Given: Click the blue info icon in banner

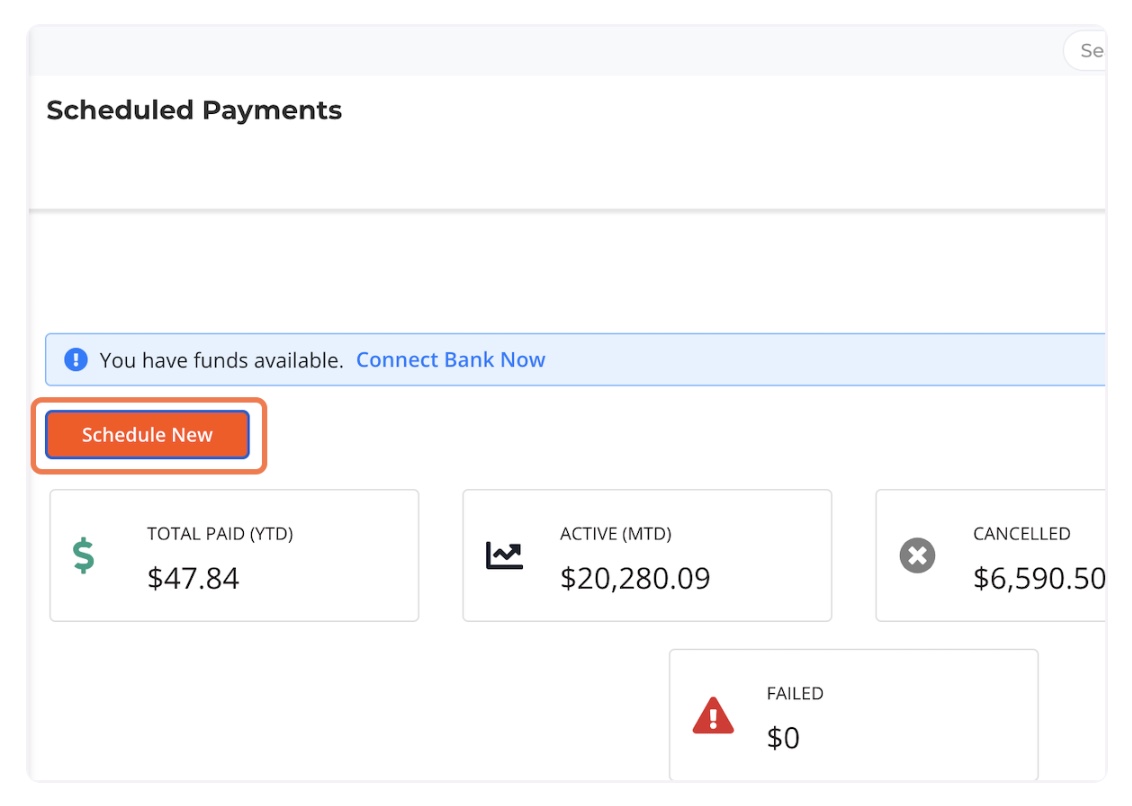Looking at the screenshot, I should pyautogui.click(x=76, y=360).
